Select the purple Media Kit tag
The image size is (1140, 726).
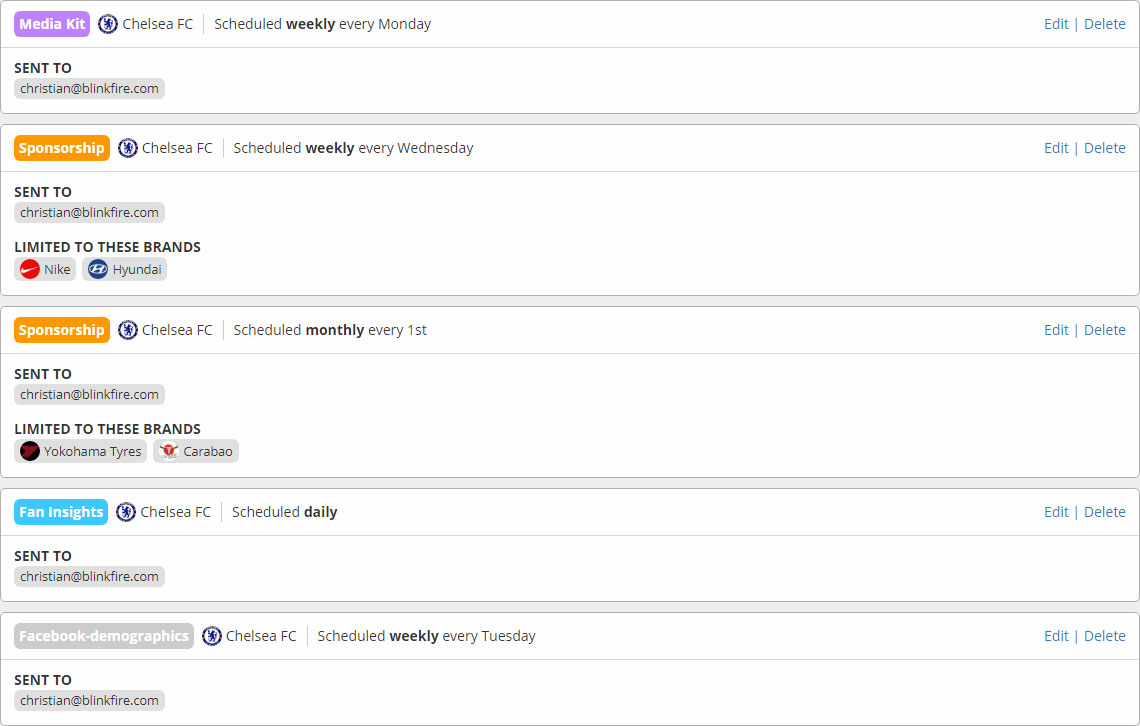[x=52, y=24]
